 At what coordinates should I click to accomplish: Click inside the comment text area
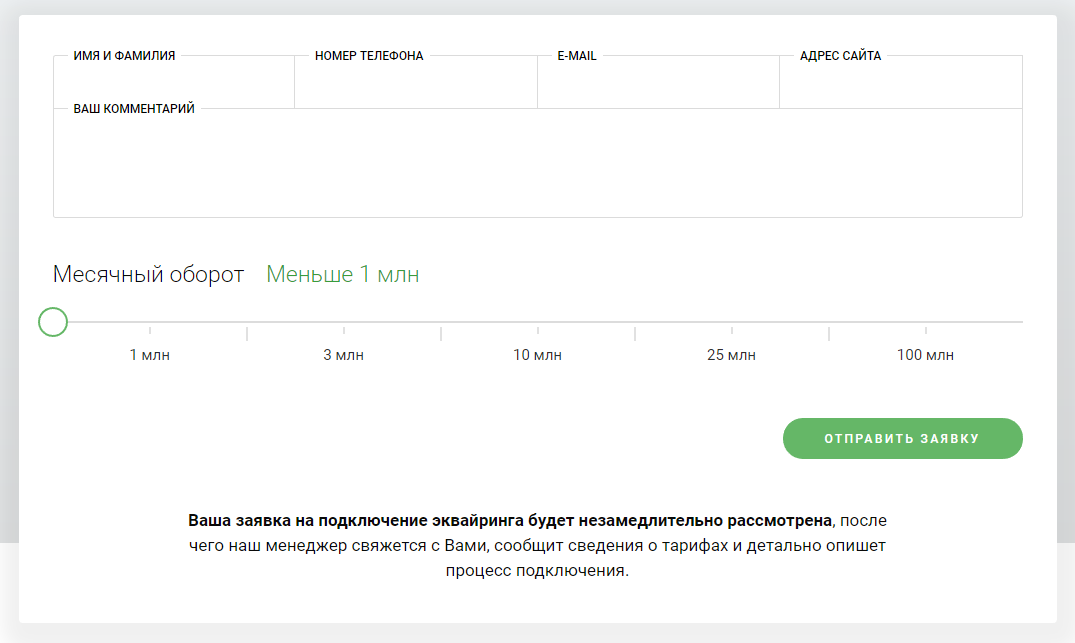click(537, 165)
